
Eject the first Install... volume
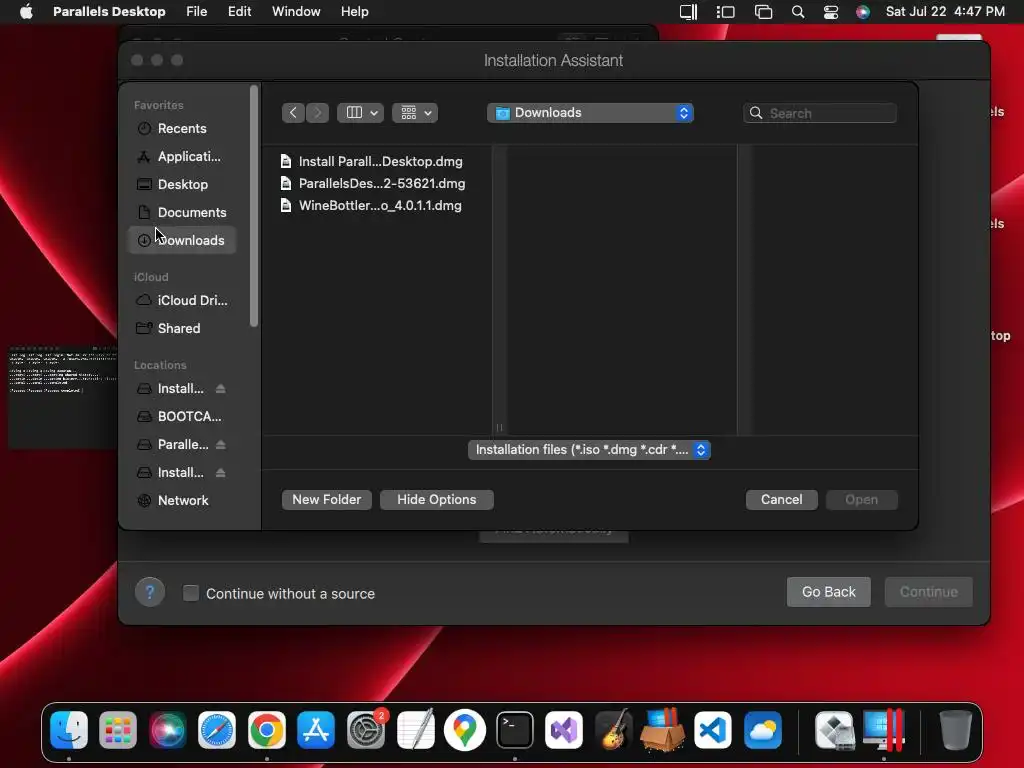click(x=221, y=389)
